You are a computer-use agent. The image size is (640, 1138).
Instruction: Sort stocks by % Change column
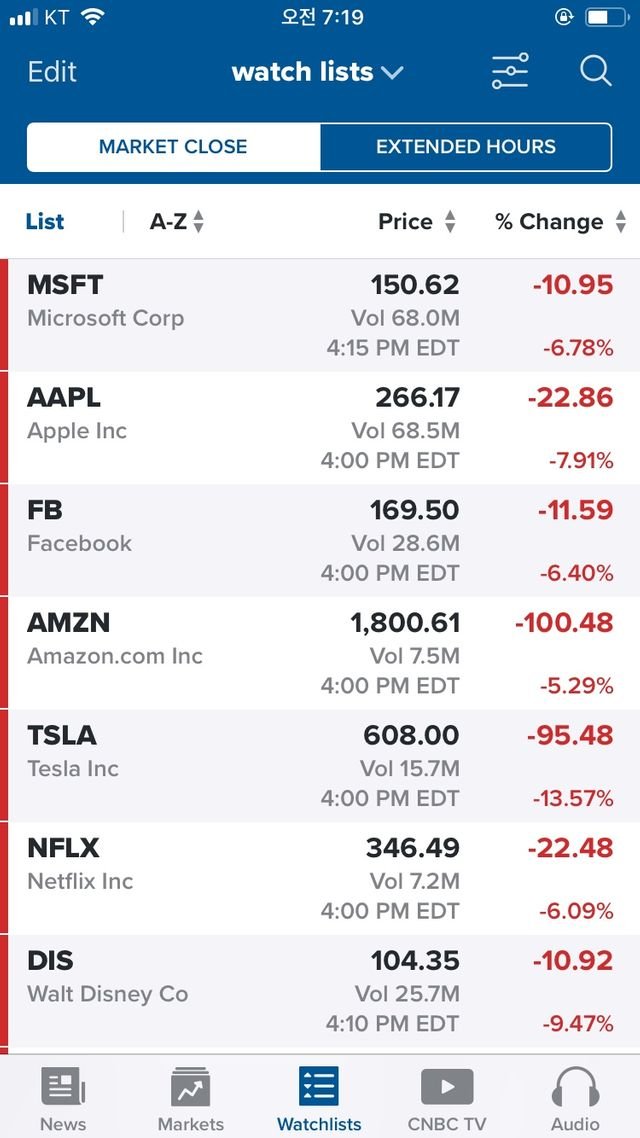[x=560, y=222]
